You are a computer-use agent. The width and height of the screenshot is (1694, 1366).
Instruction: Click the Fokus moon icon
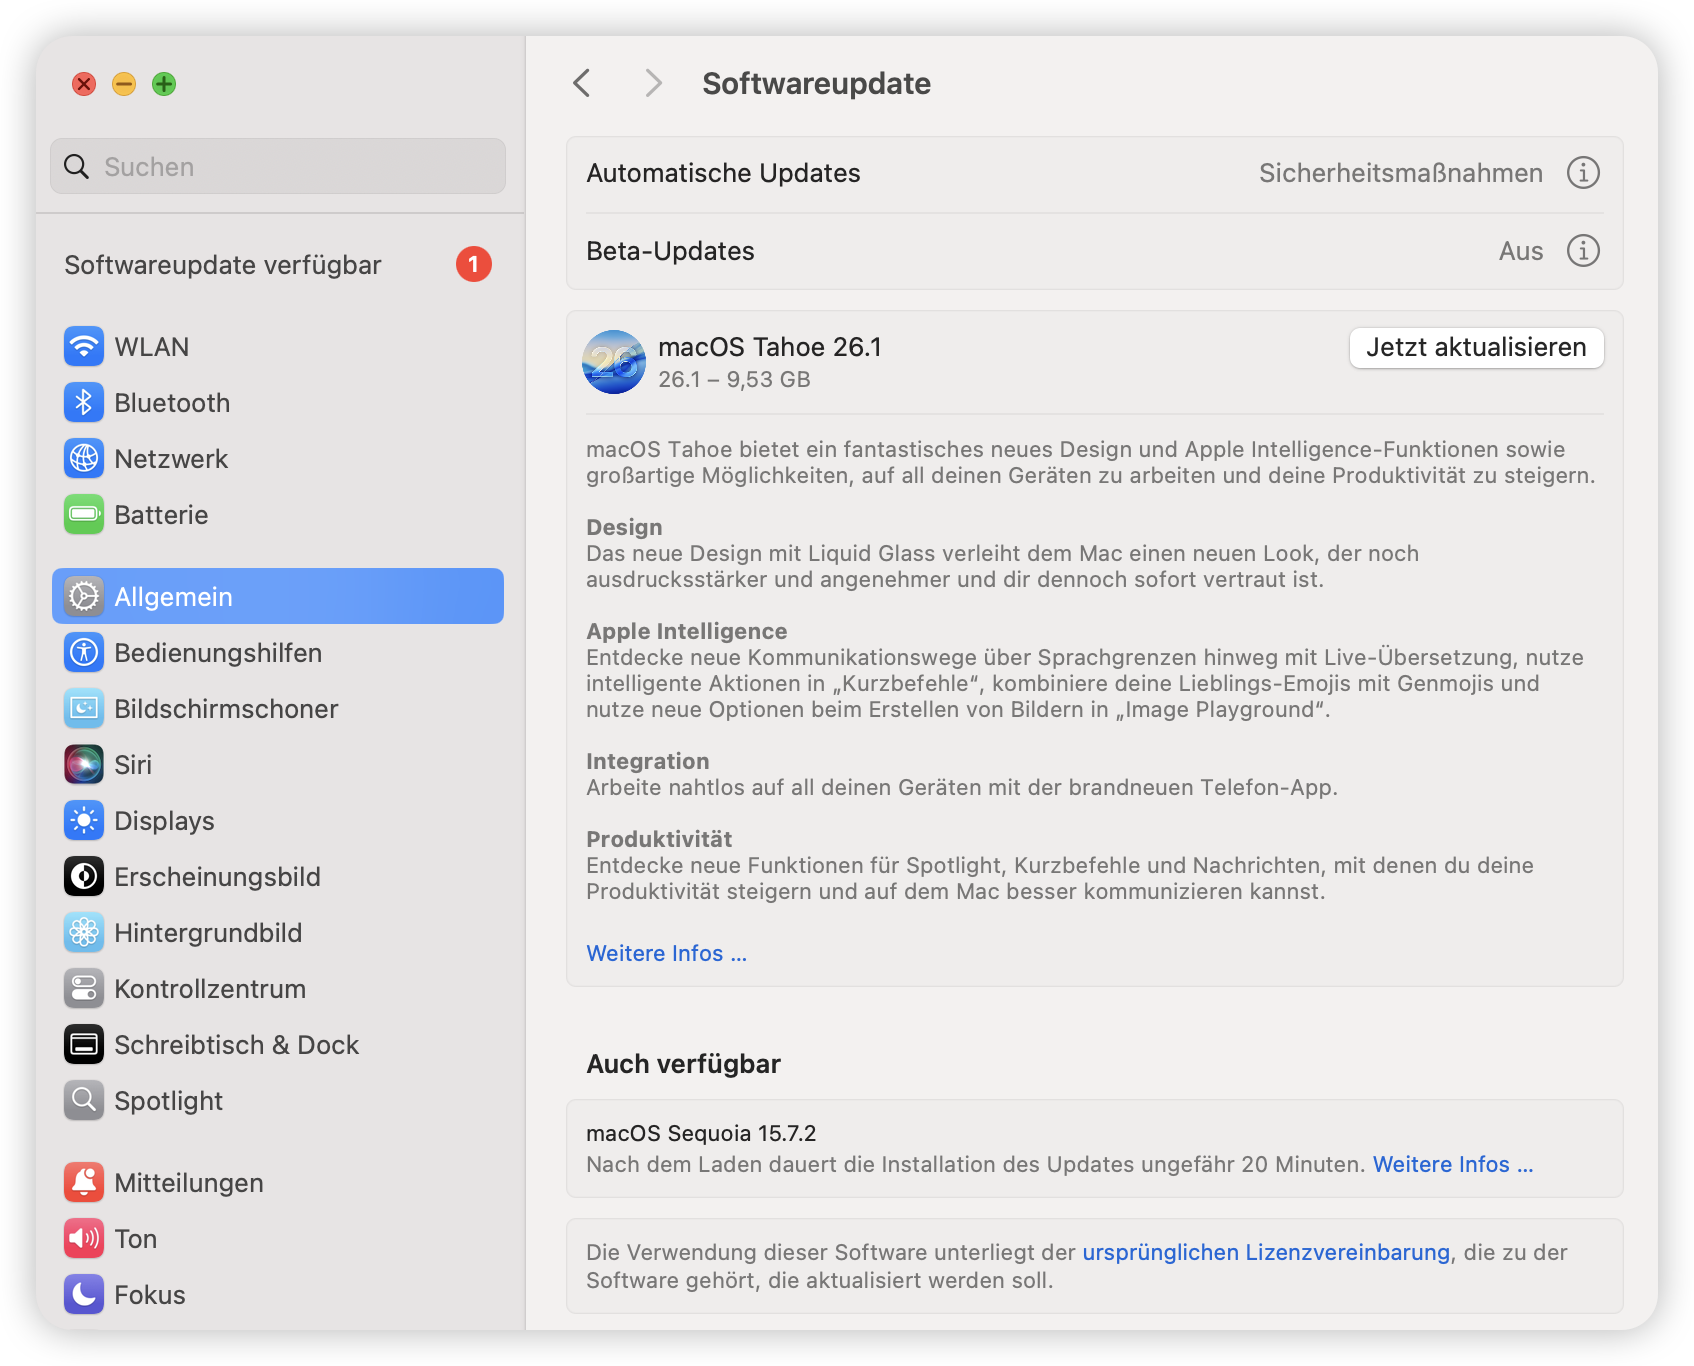click(x=84, y=1295)
